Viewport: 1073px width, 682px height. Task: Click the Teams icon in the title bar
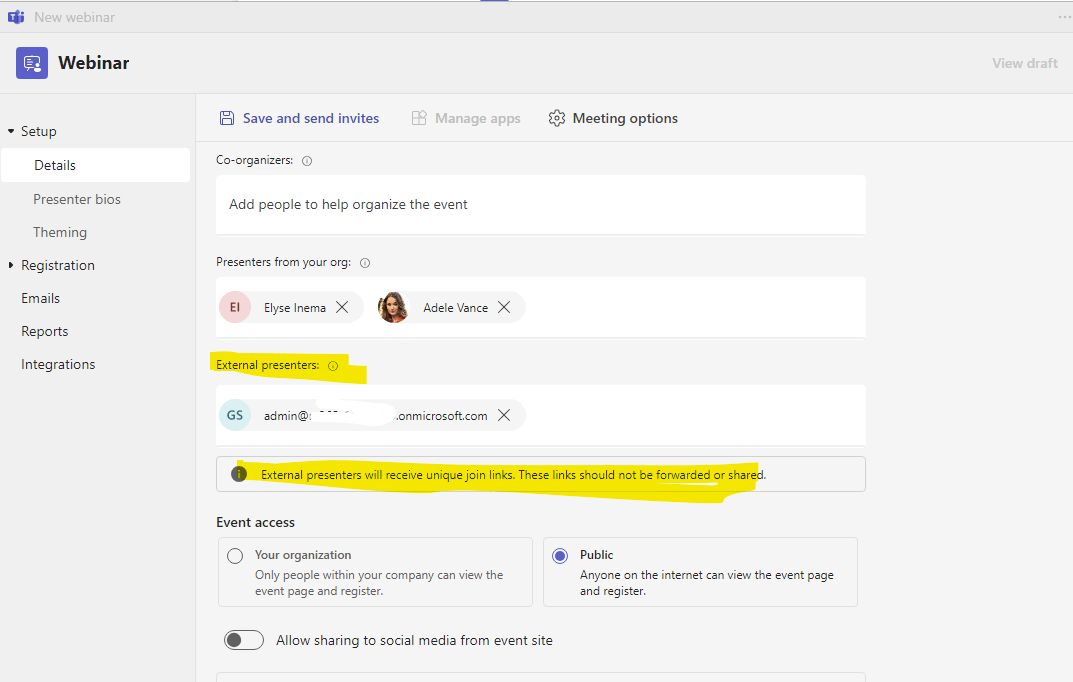pos(16,16)
